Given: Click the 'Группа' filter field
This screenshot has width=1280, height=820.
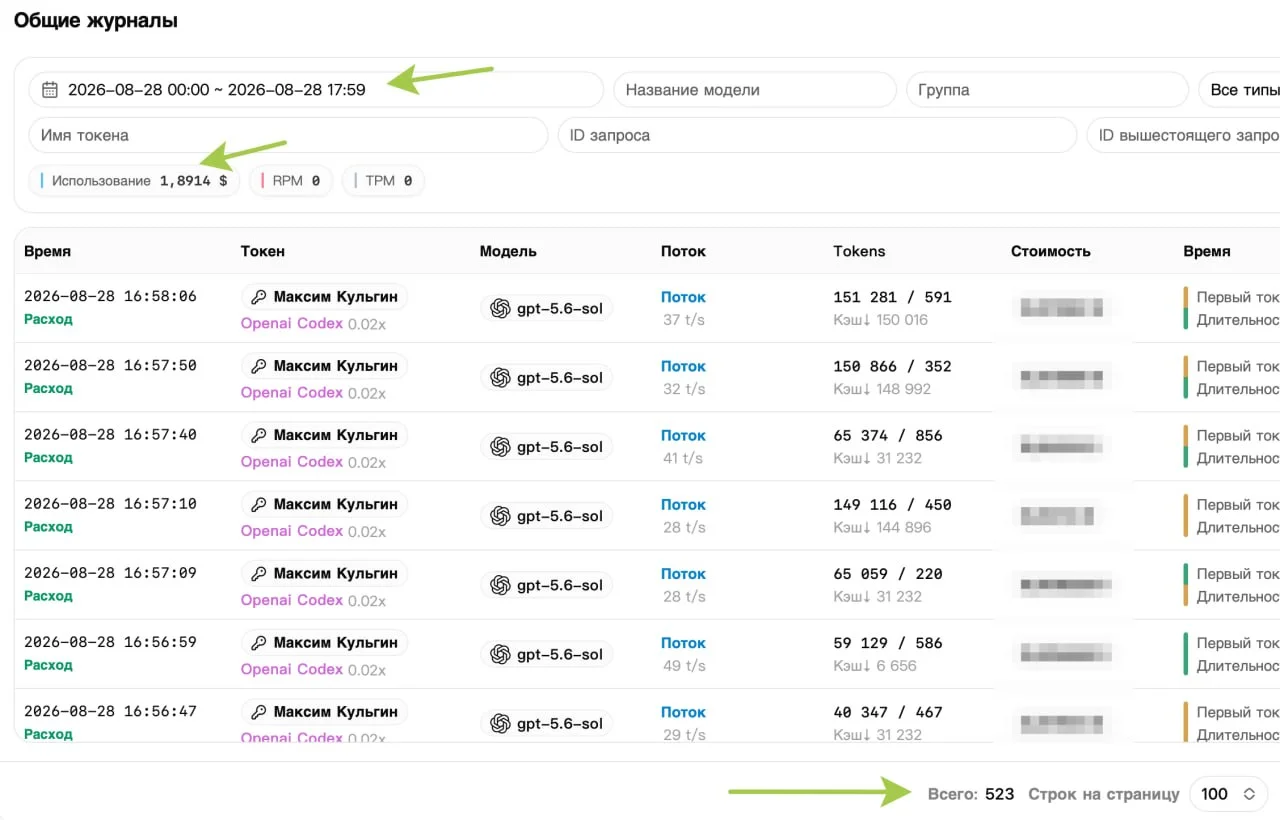Looking at the screenshot, I should coord(1047,90).
